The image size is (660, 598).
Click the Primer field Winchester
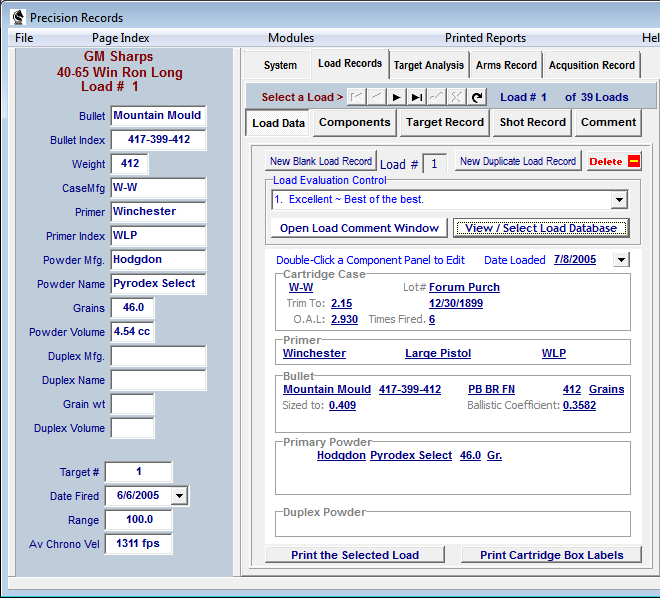pyautogui.click(x=158, y=212)
